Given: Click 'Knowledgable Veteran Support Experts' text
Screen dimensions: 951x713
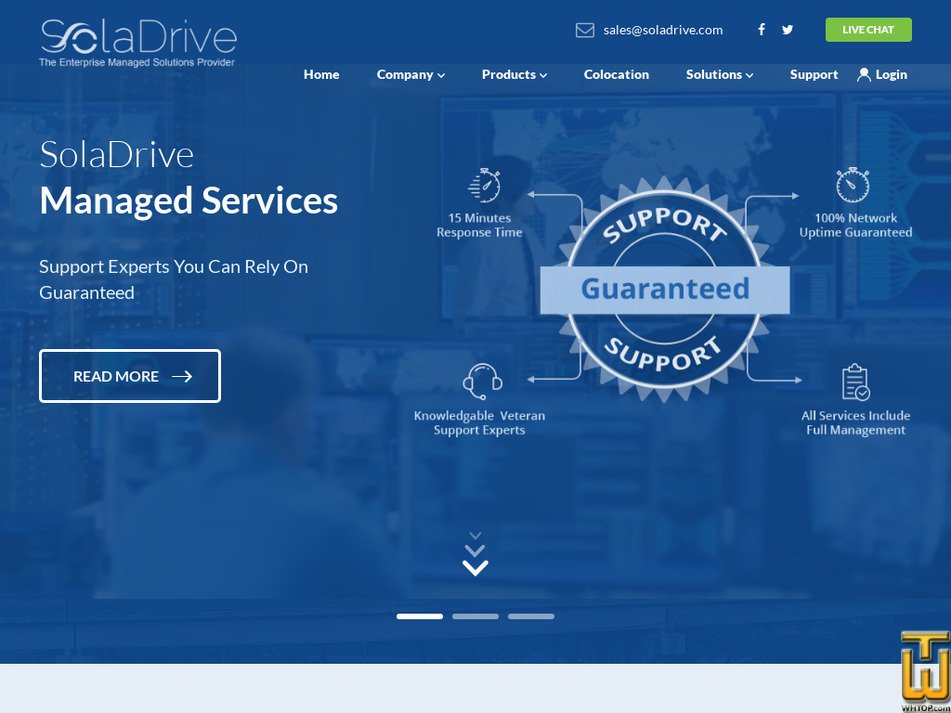Looking at the screenshot, I should pyautogui.click(x=479, y=423).
